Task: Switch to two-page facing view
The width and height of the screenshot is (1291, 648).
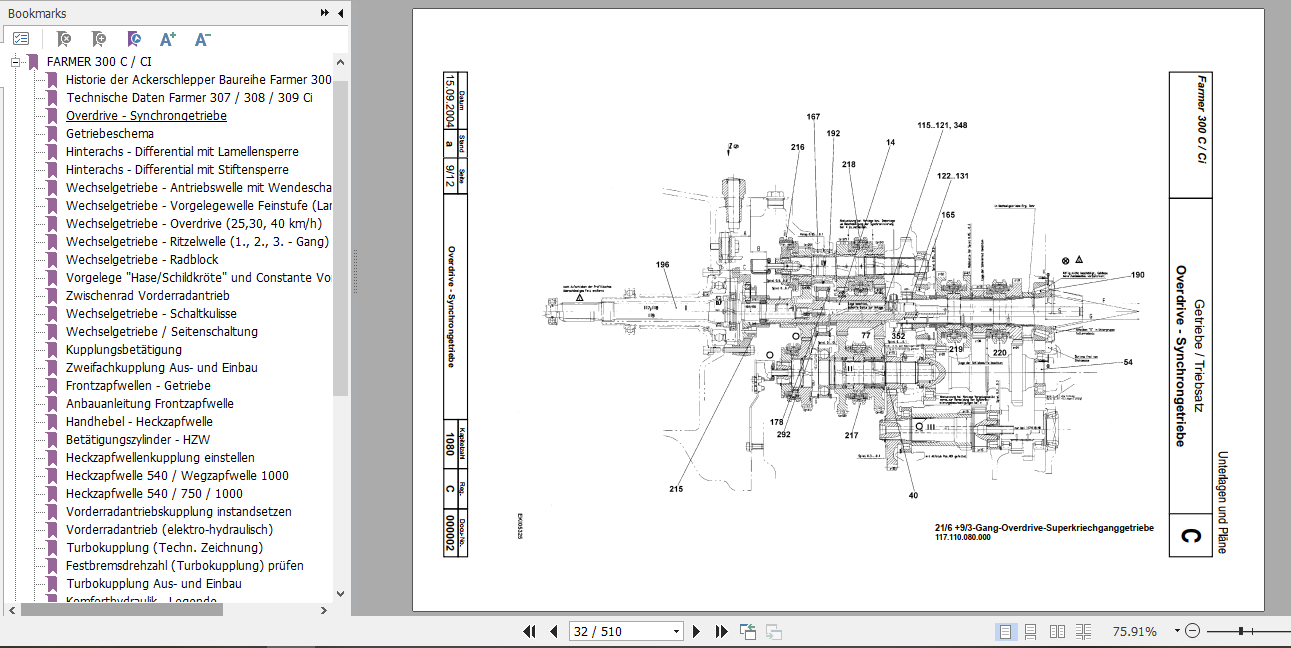Action: [x=1058, y=631]
